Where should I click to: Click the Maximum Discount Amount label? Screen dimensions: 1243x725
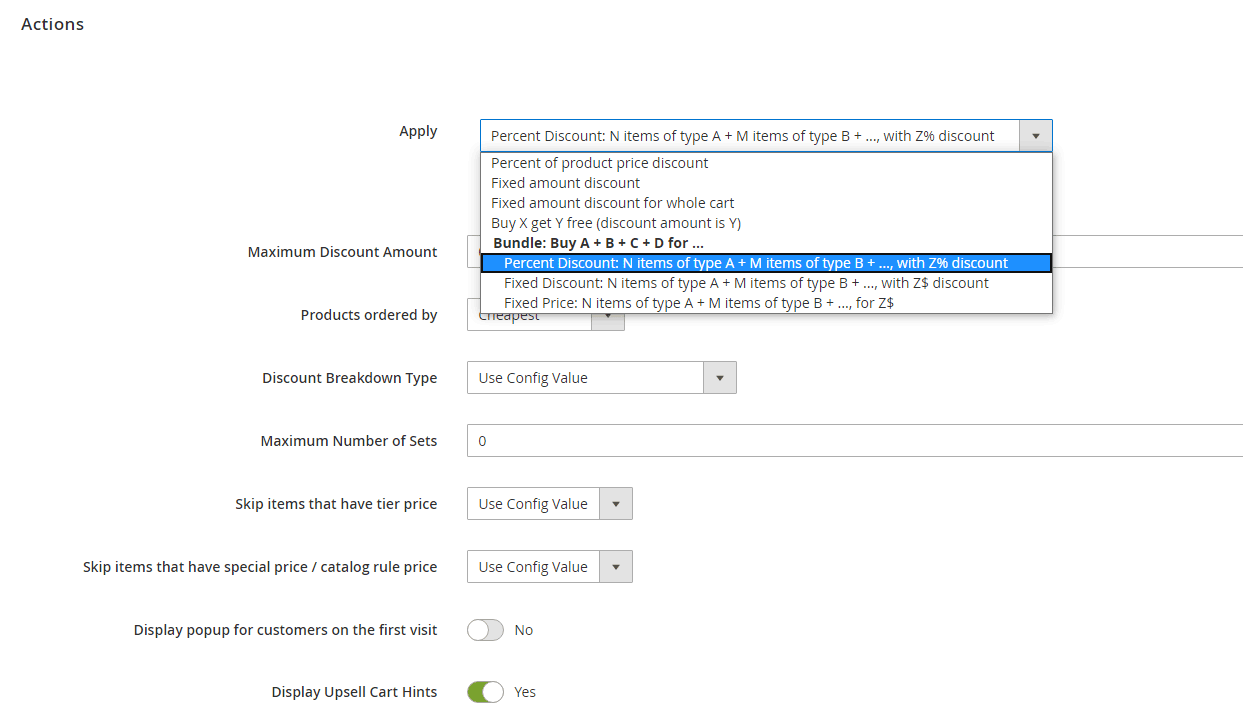coord(342,252)
